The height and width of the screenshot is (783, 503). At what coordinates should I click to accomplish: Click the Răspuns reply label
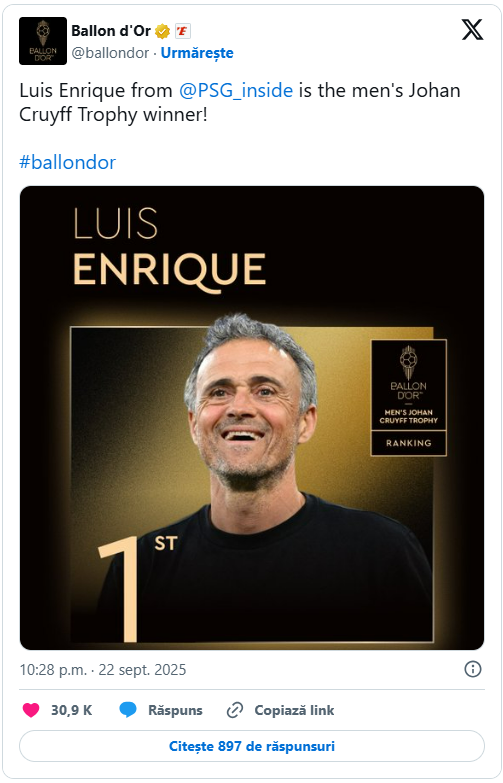175,710
